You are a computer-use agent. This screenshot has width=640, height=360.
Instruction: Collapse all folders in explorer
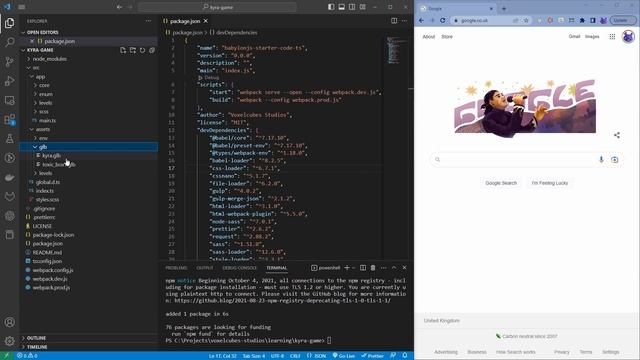coord(152,50)
